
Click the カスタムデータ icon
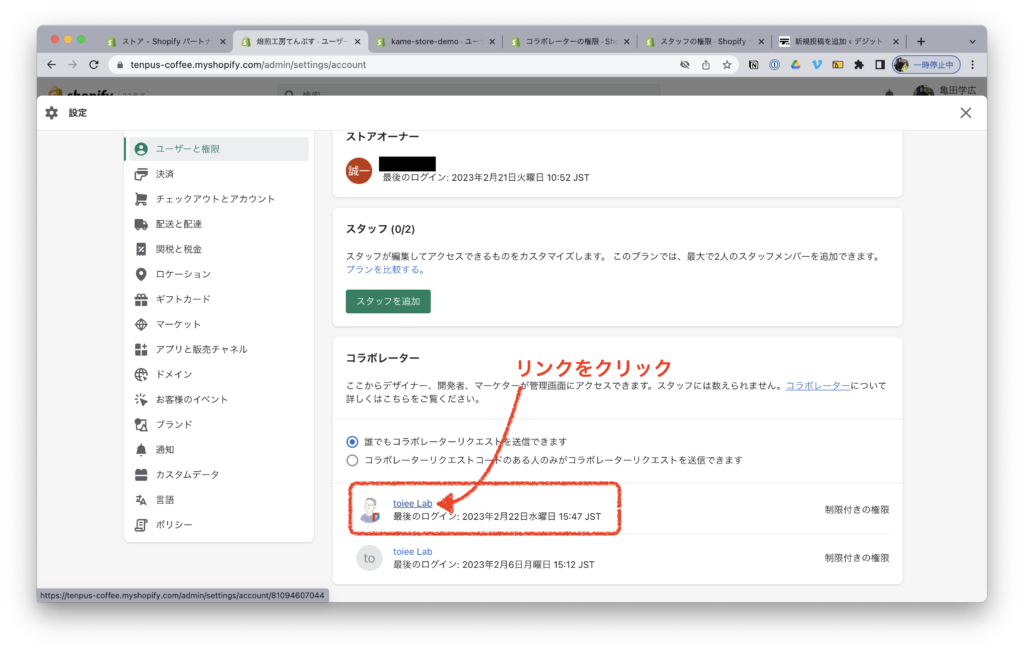pos(141,475)
